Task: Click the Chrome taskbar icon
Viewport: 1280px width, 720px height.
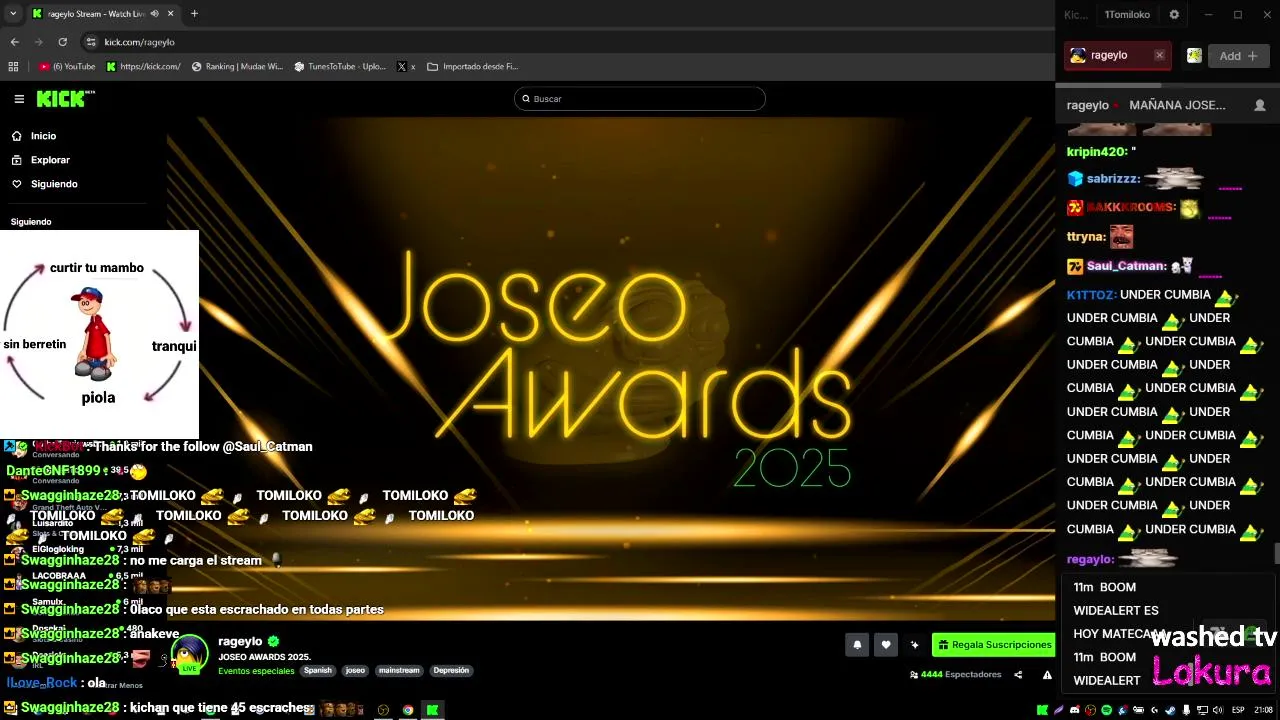Action: tap(408, 710)
